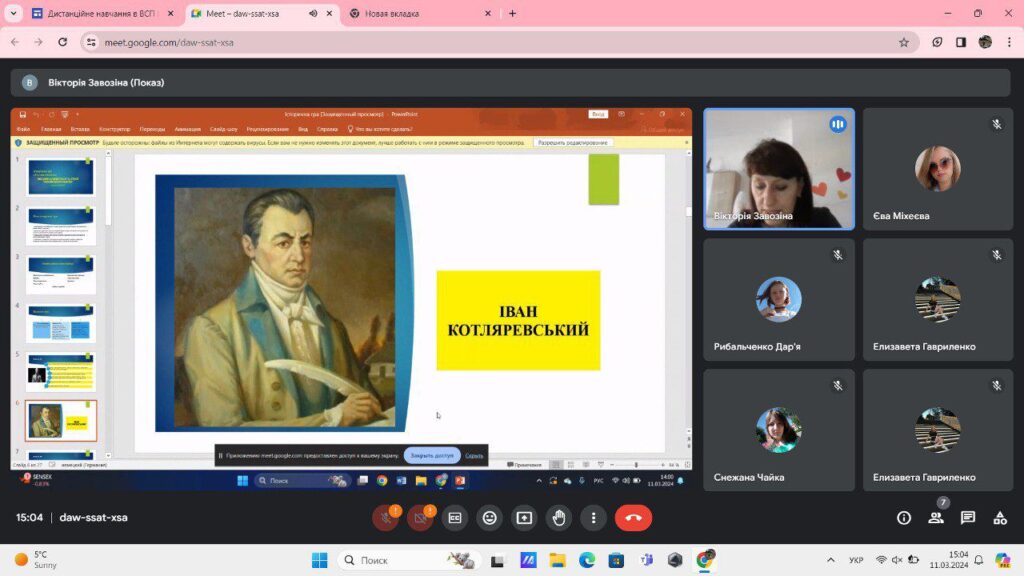Open the Chrome tab search dropdown
This screenshot has height=576, width=1024.
point(13,13)
